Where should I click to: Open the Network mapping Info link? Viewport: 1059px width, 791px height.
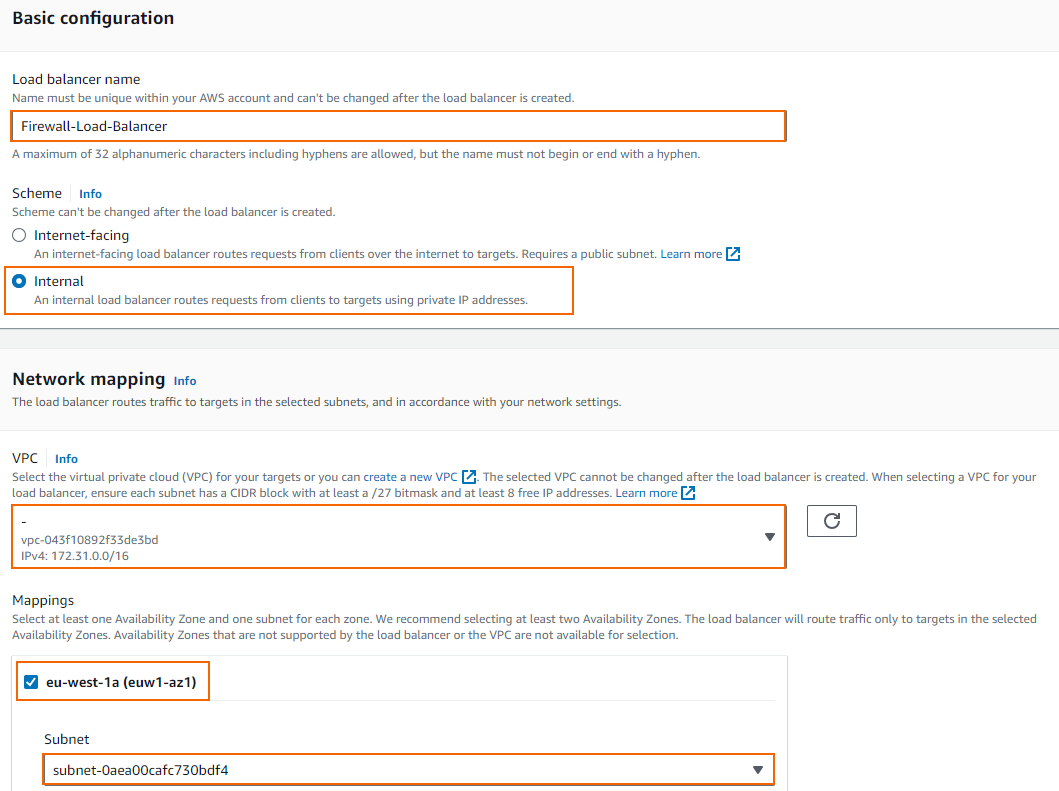point(185,381)
